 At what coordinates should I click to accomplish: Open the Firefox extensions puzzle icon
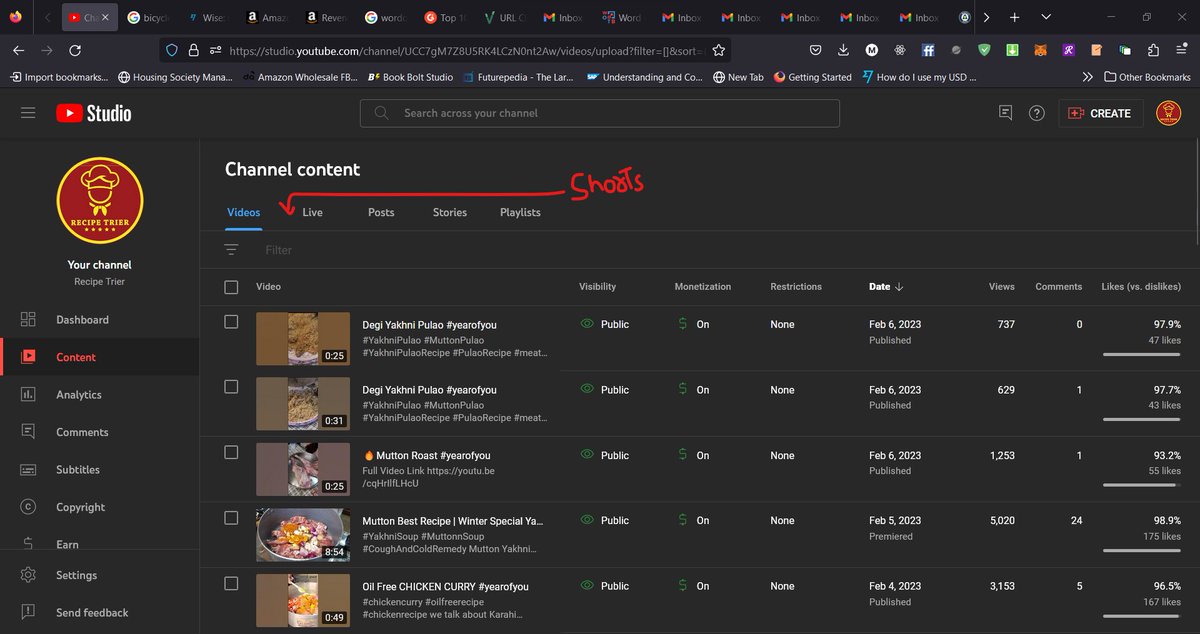(1154, 50)
